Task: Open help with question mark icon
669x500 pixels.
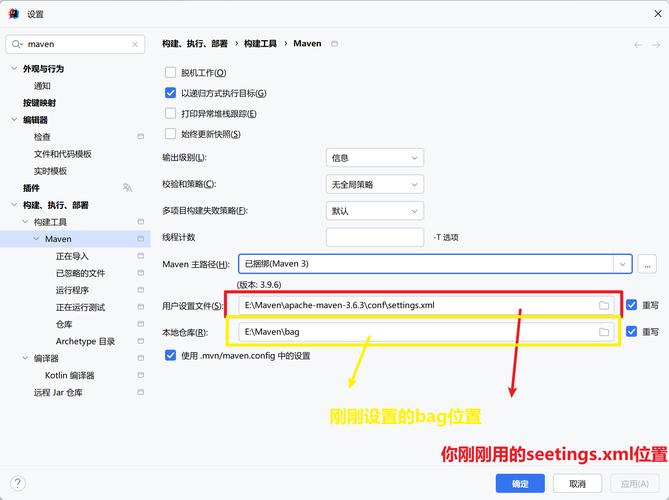Action: (x=17, y=483)
